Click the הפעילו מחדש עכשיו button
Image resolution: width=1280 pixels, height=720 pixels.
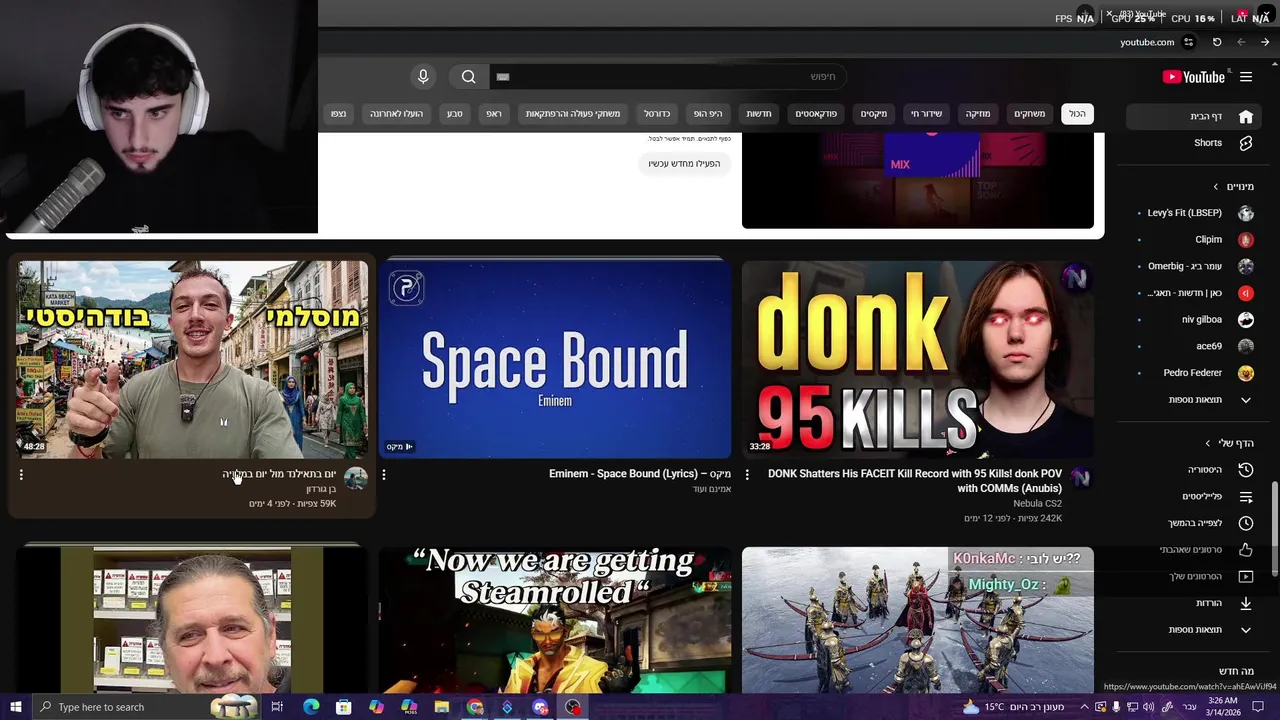tap(684, 164)
